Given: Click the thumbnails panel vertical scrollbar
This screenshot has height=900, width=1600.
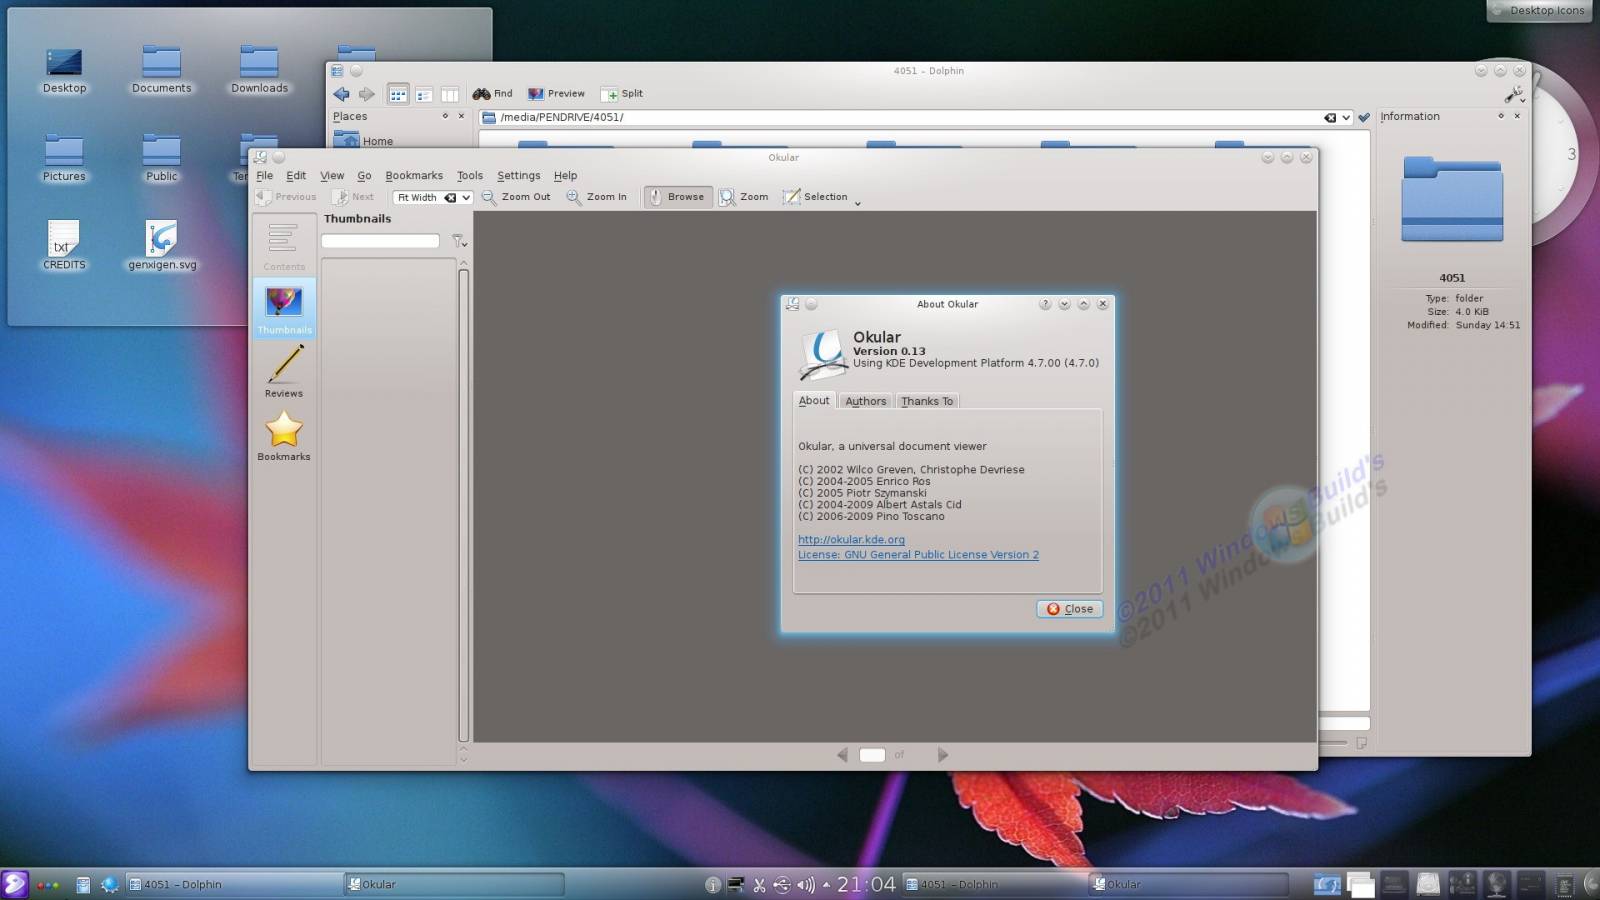Looking at the screenshot, I should (463, 505).
